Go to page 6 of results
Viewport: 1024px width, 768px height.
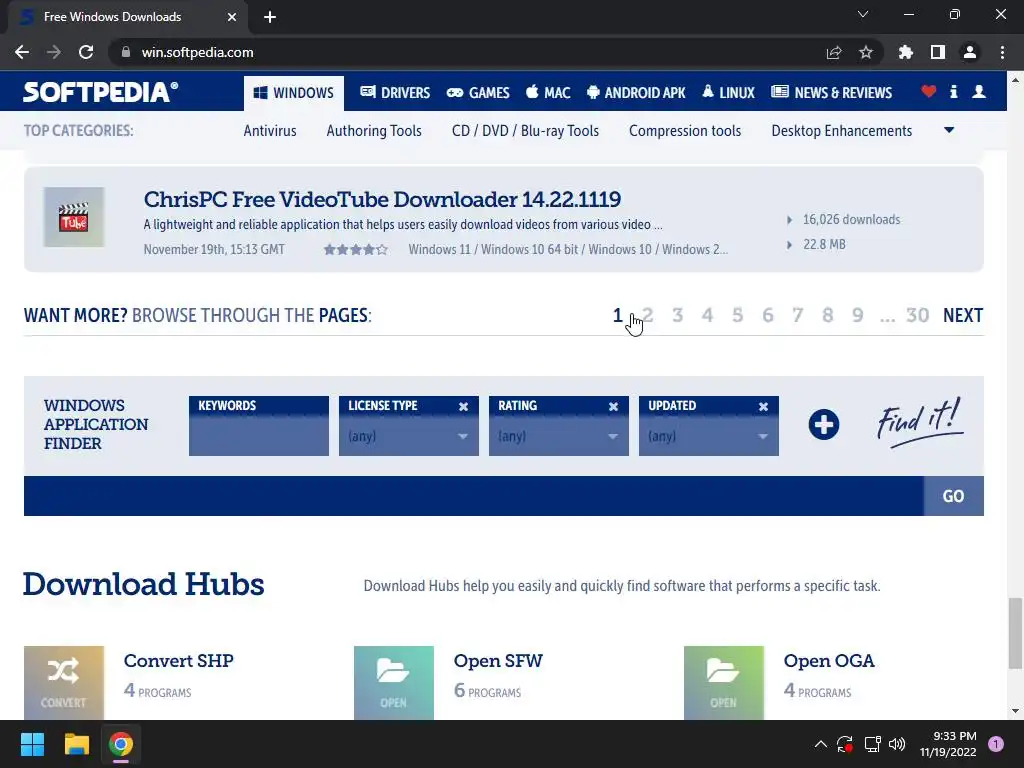768,315
